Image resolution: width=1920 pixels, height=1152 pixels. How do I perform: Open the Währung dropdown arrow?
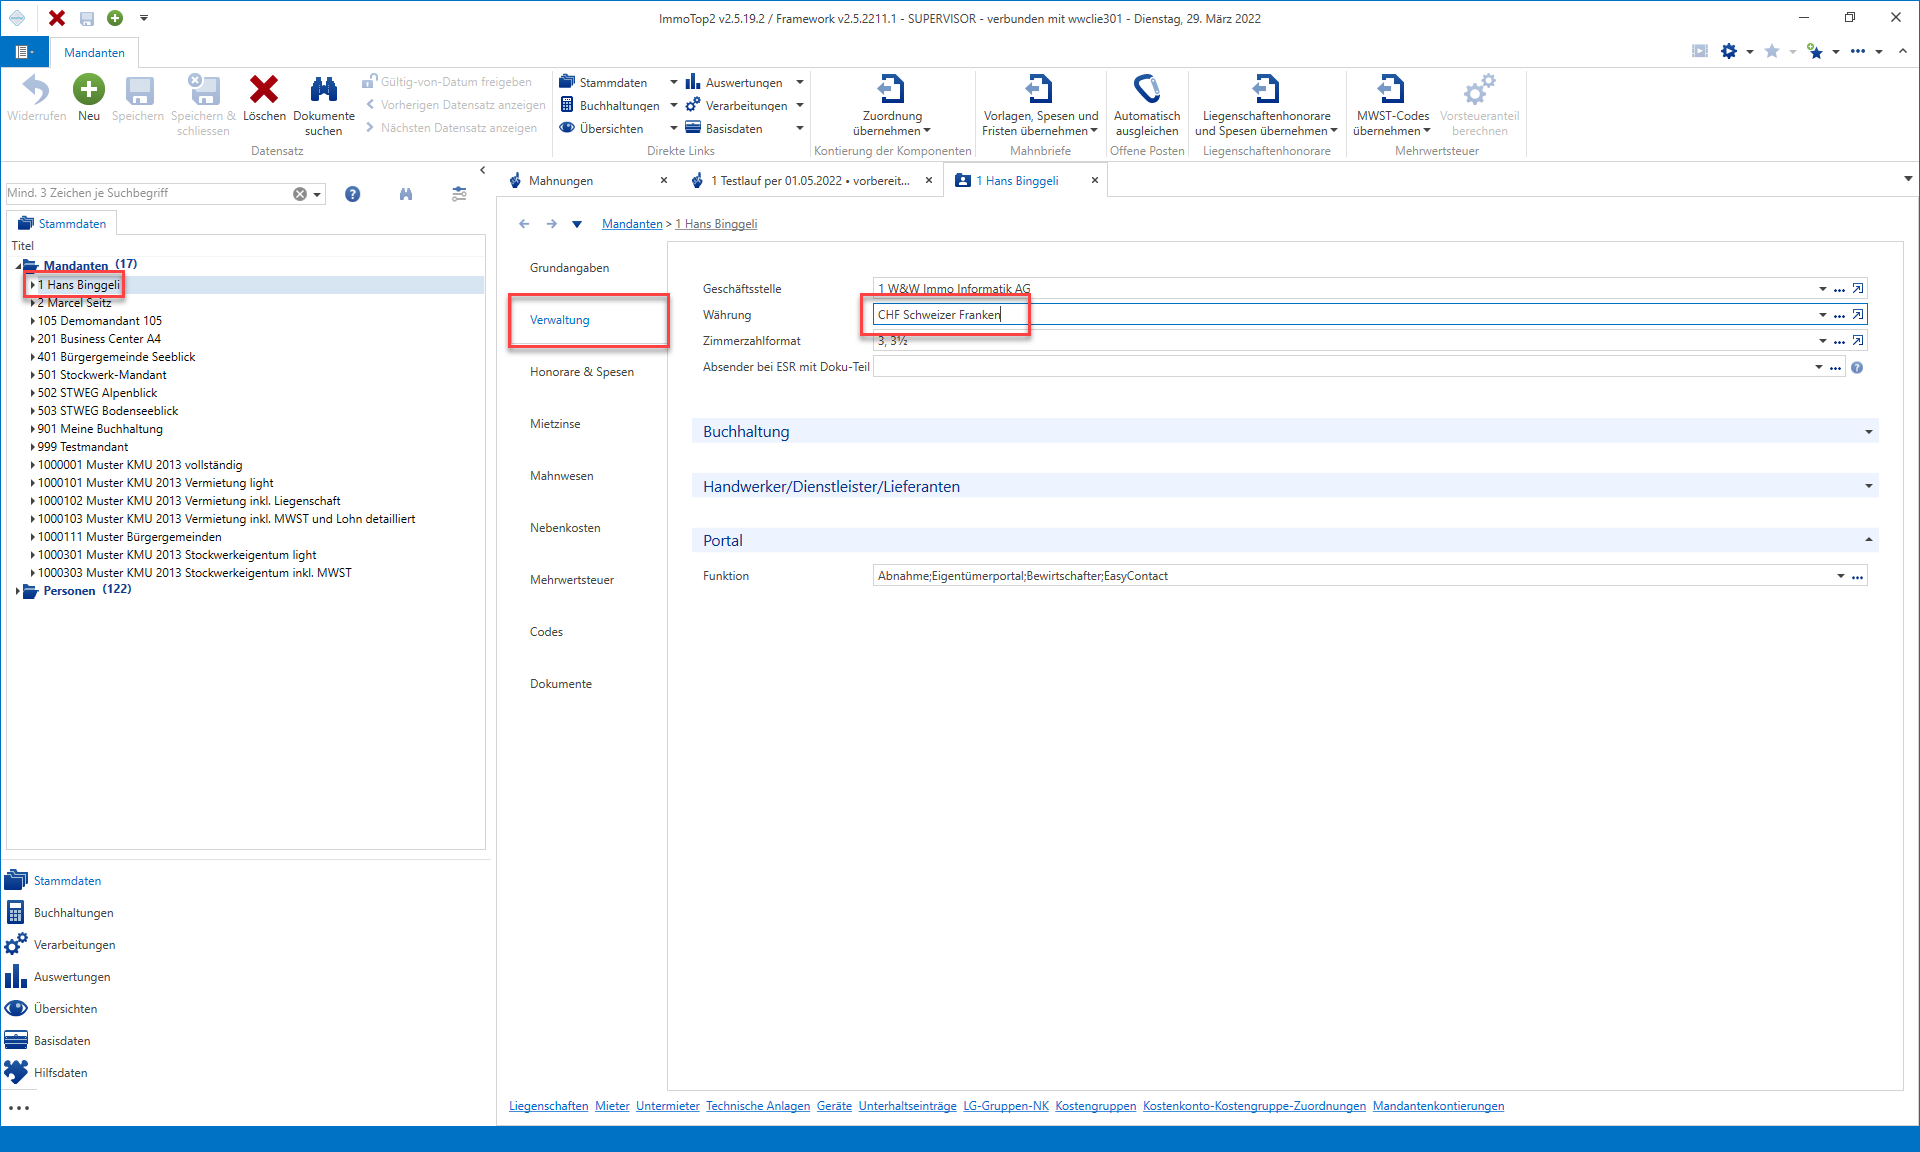1822,315
